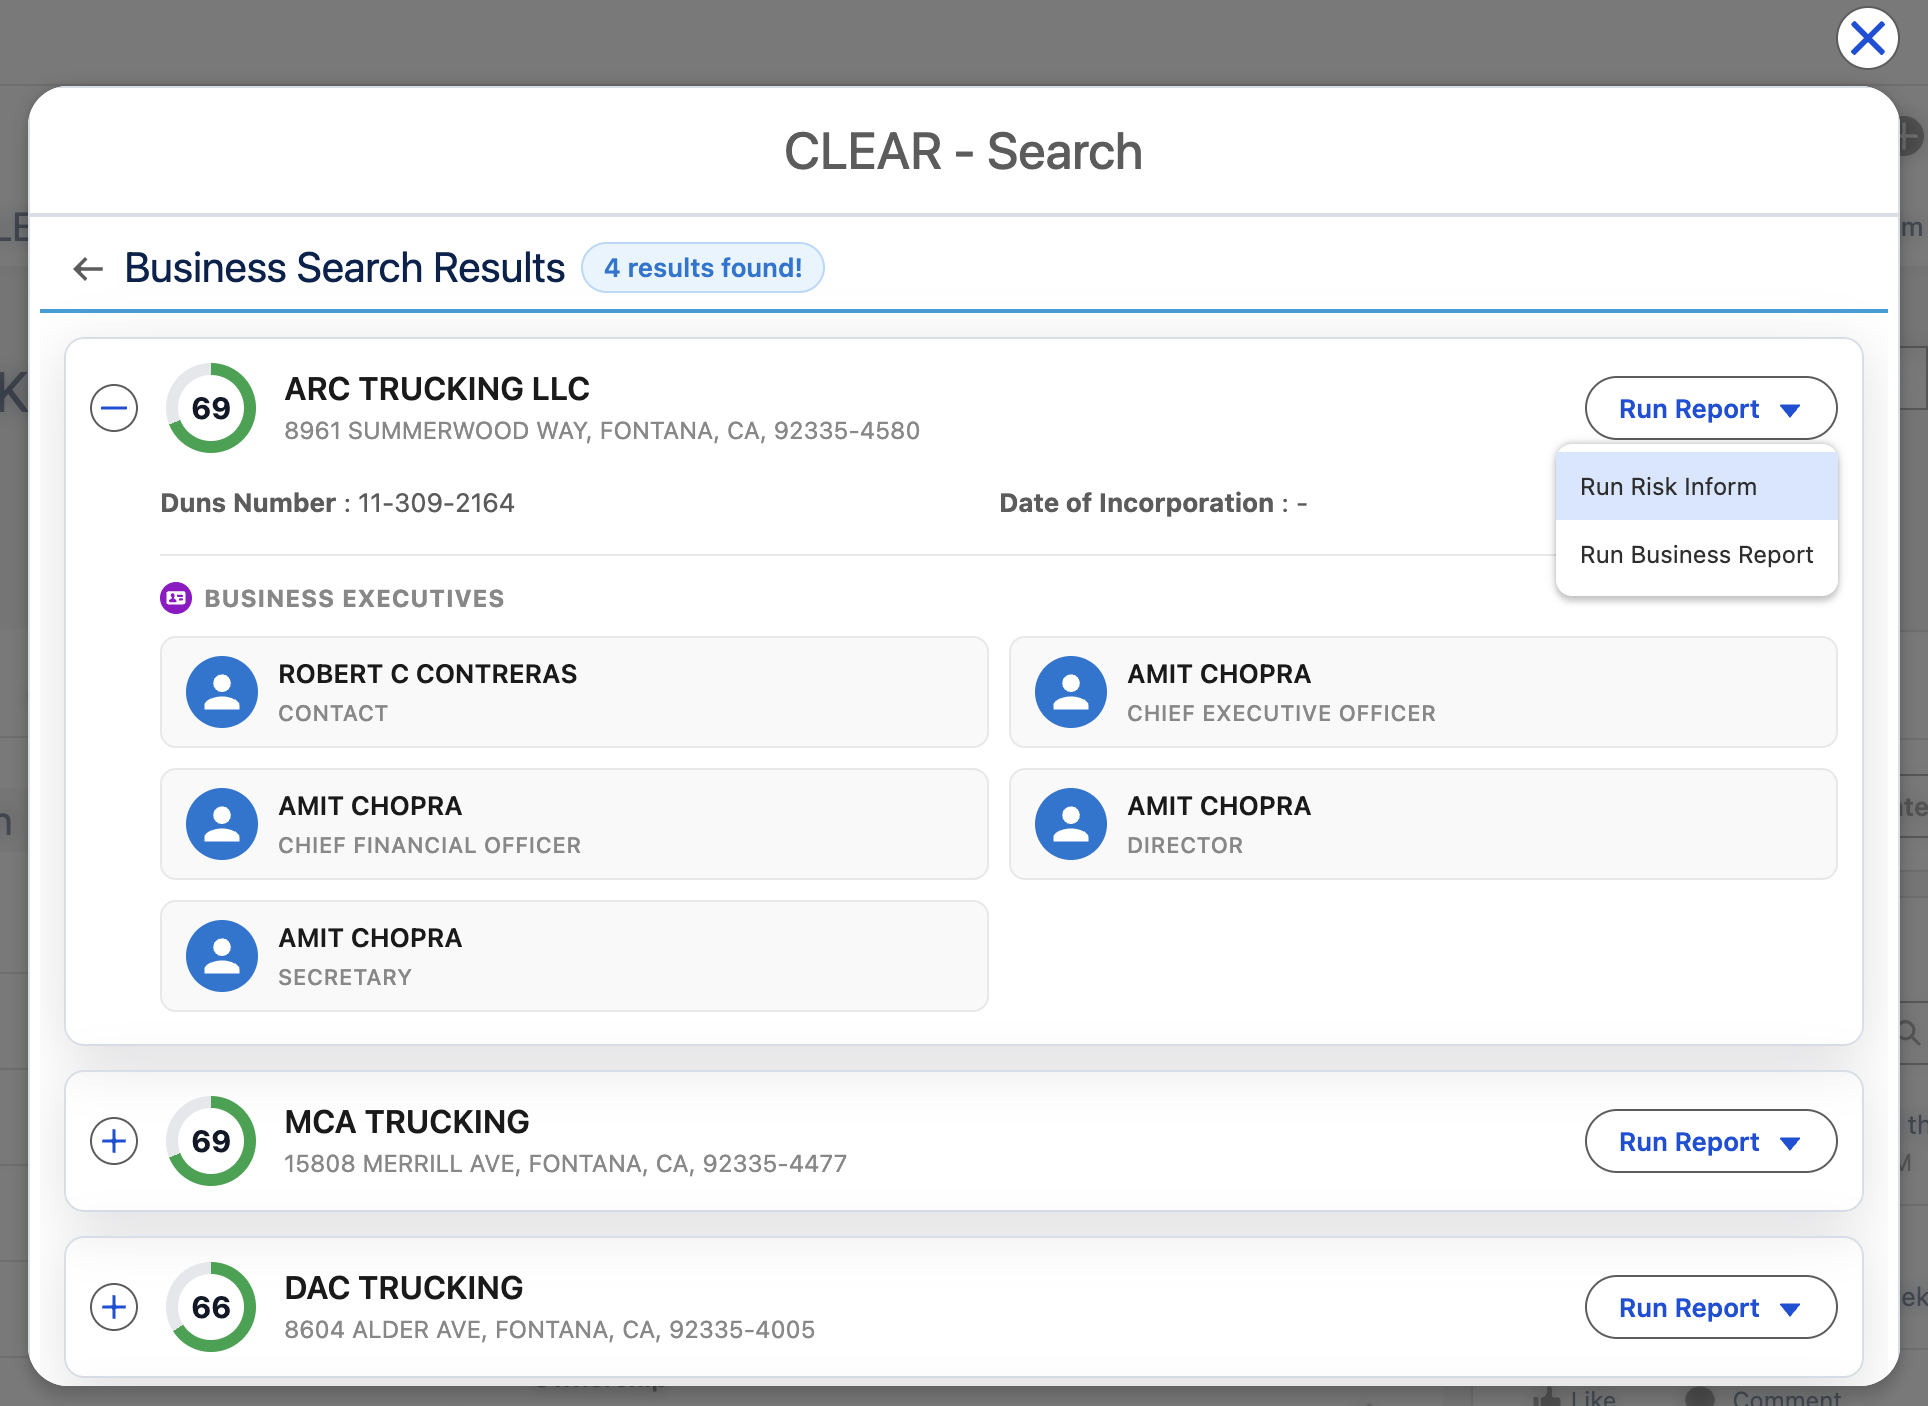Open the ROBERT C CONTRERAS contact card
Viewport: 1928px width, 1406px height.
tap(574, 692)
